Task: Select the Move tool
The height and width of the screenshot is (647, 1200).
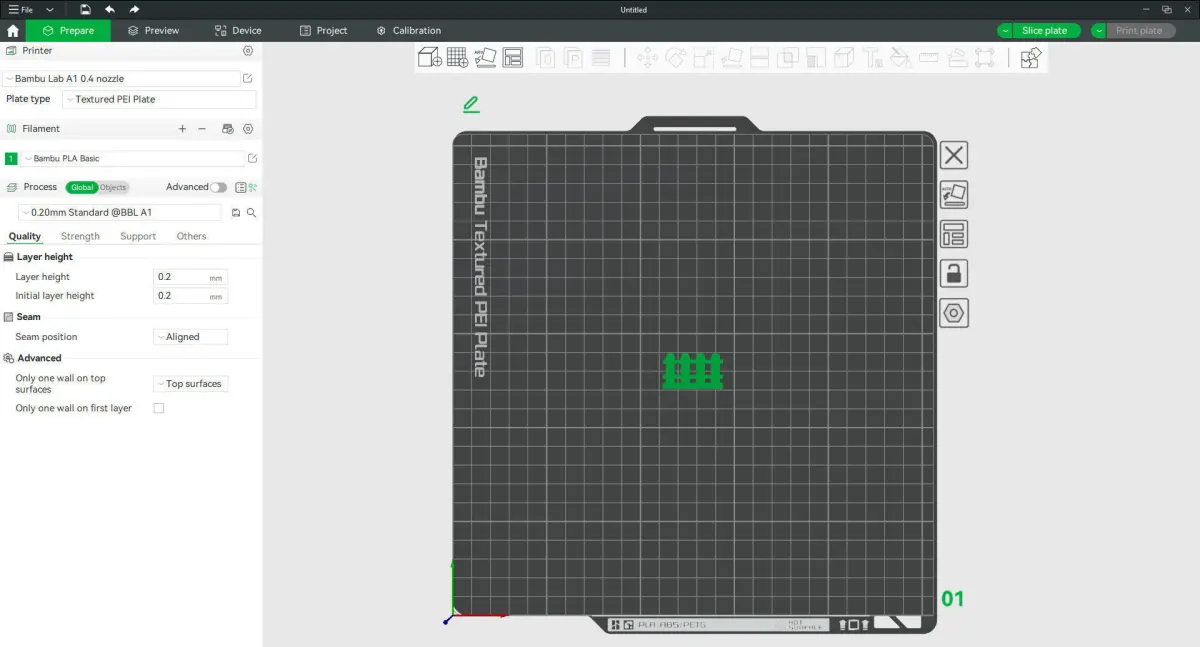Action: (647, 58)
